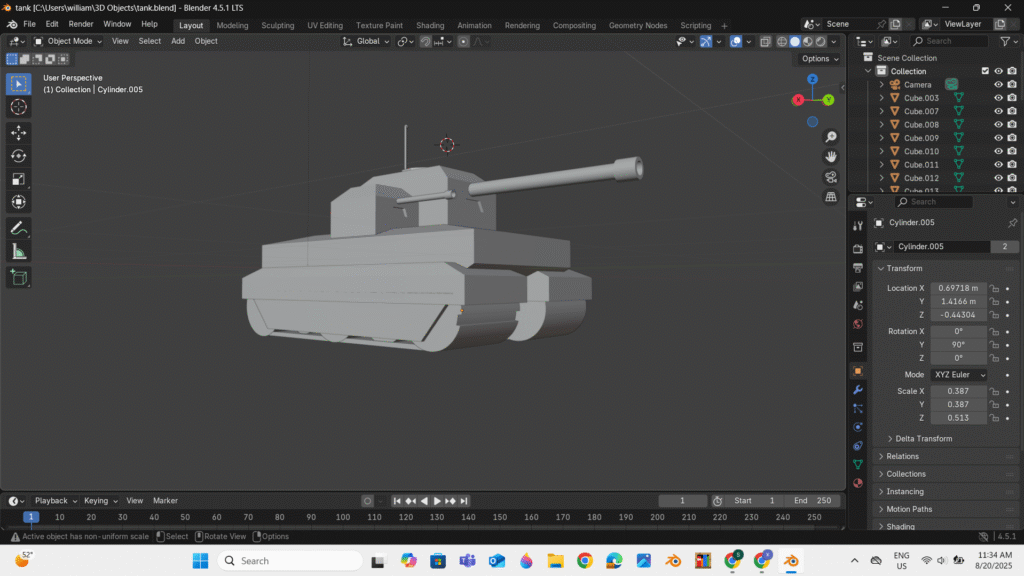Switch to the Sculpting workspace tab

[278, 25]
